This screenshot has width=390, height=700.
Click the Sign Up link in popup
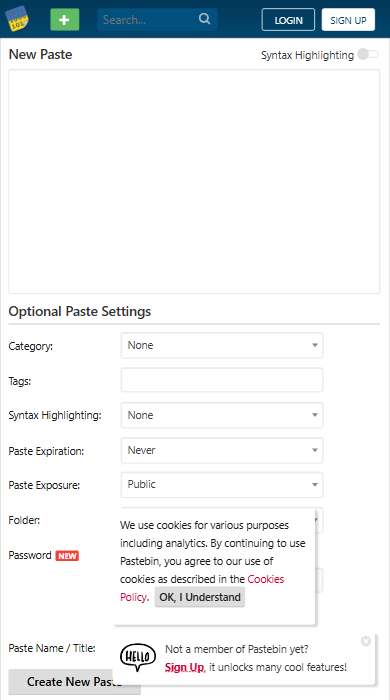pyautogui.click(x=184, y=667)
